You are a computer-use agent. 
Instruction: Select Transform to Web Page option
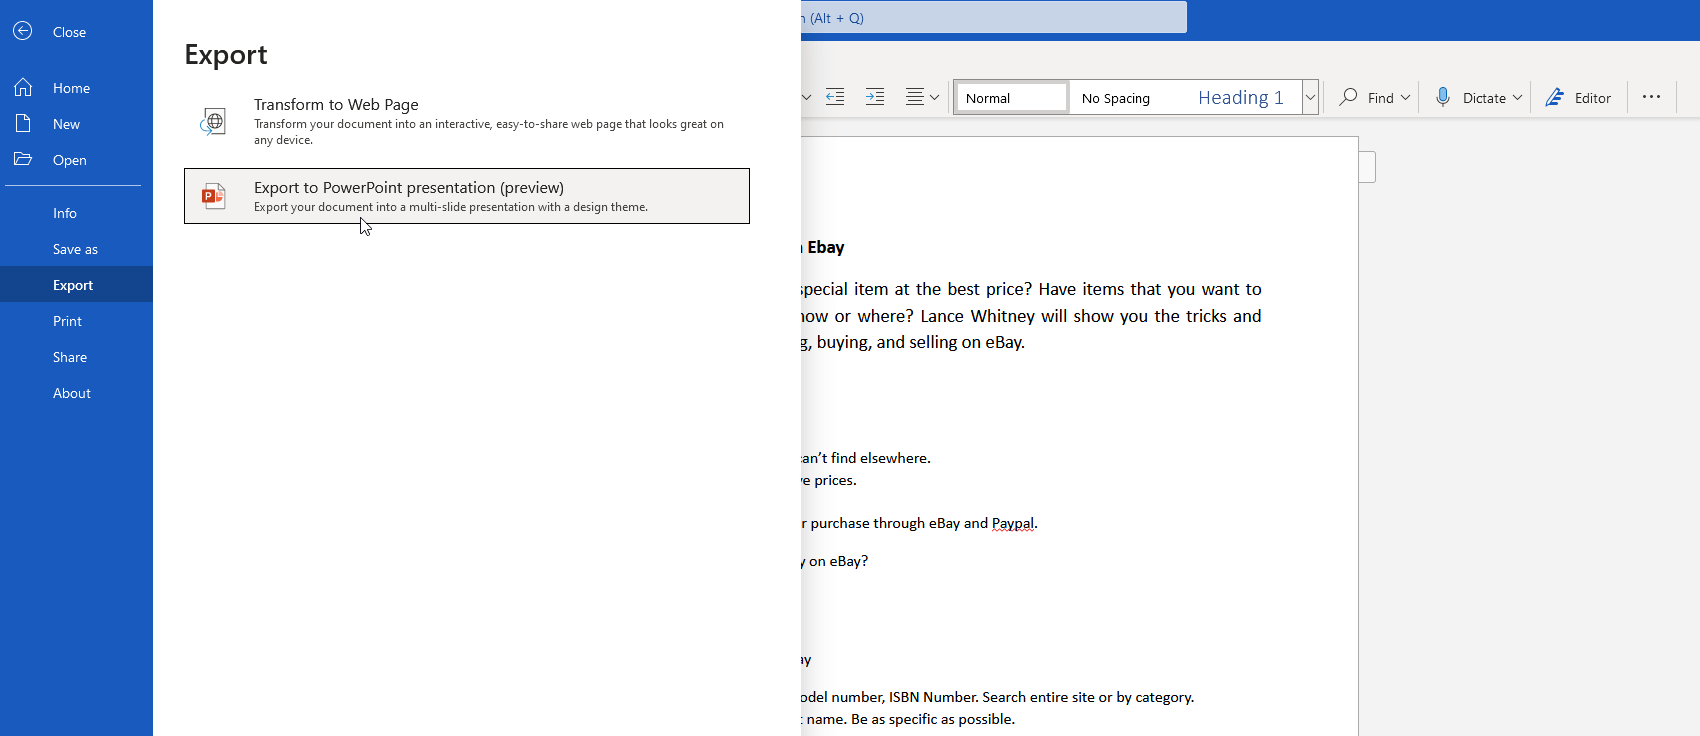pos(467,120)
